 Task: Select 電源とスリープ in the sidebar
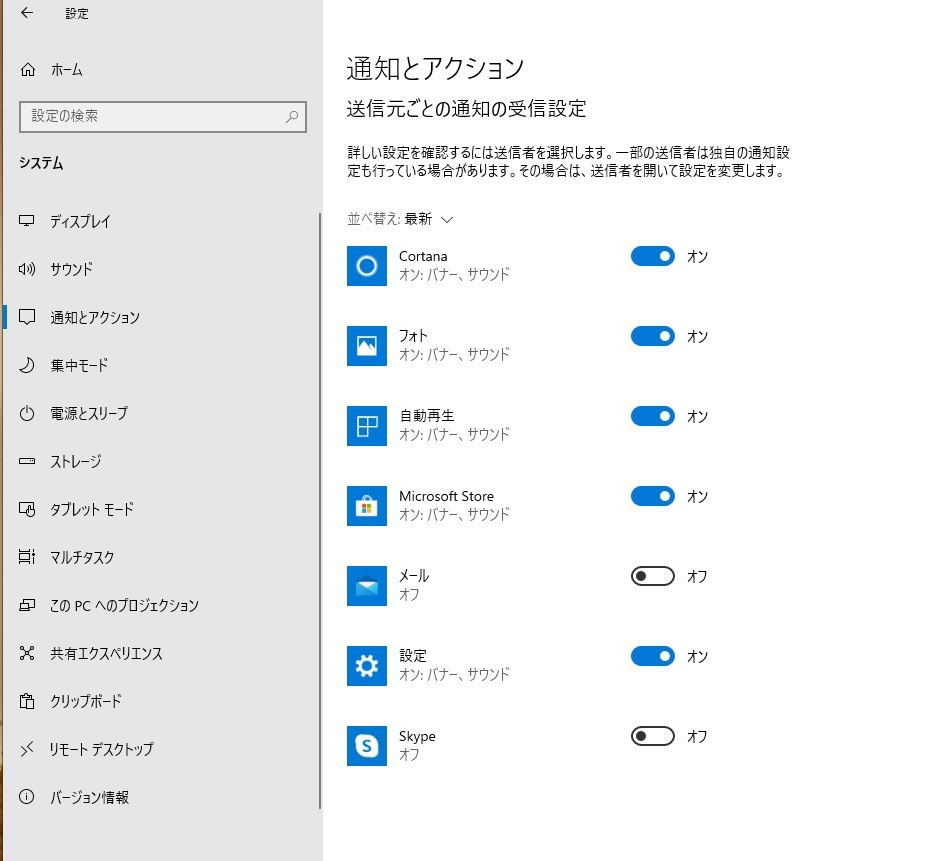point(89,413)
